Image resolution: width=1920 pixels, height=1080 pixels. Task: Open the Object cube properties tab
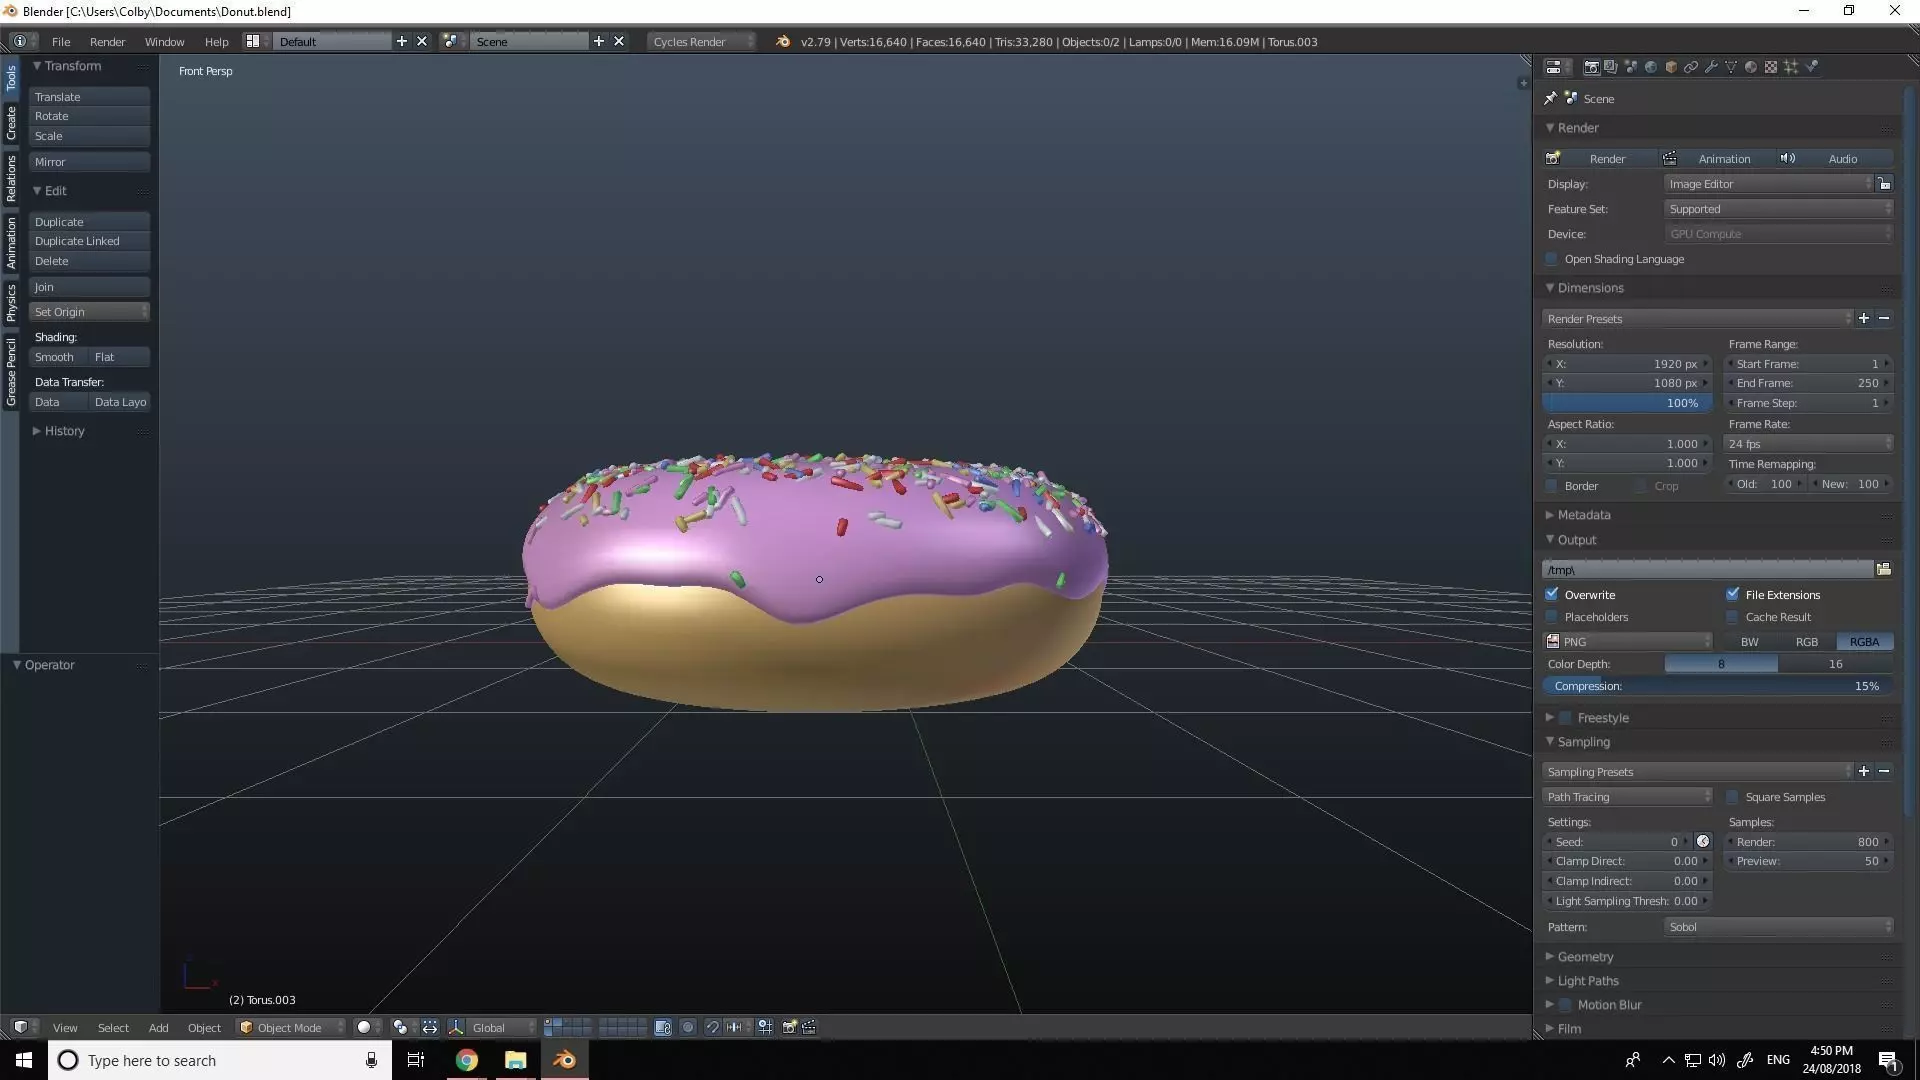point(1671,67)
